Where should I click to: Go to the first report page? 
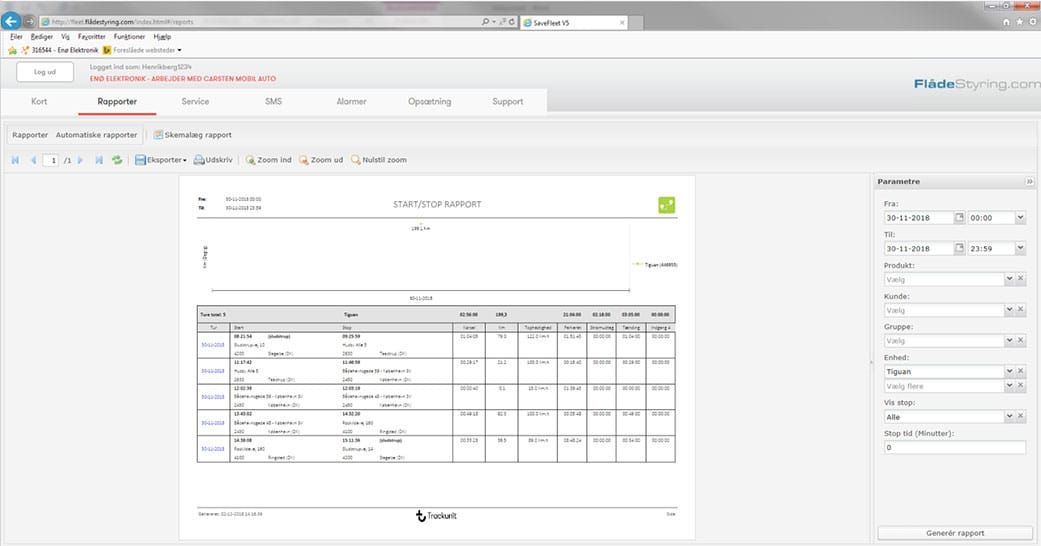tap(15, 160)
